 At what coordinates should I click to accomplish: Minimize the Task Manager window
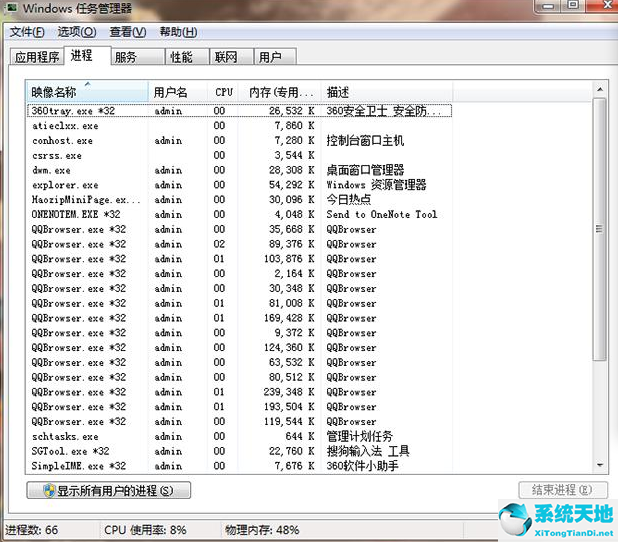(548, 6)
